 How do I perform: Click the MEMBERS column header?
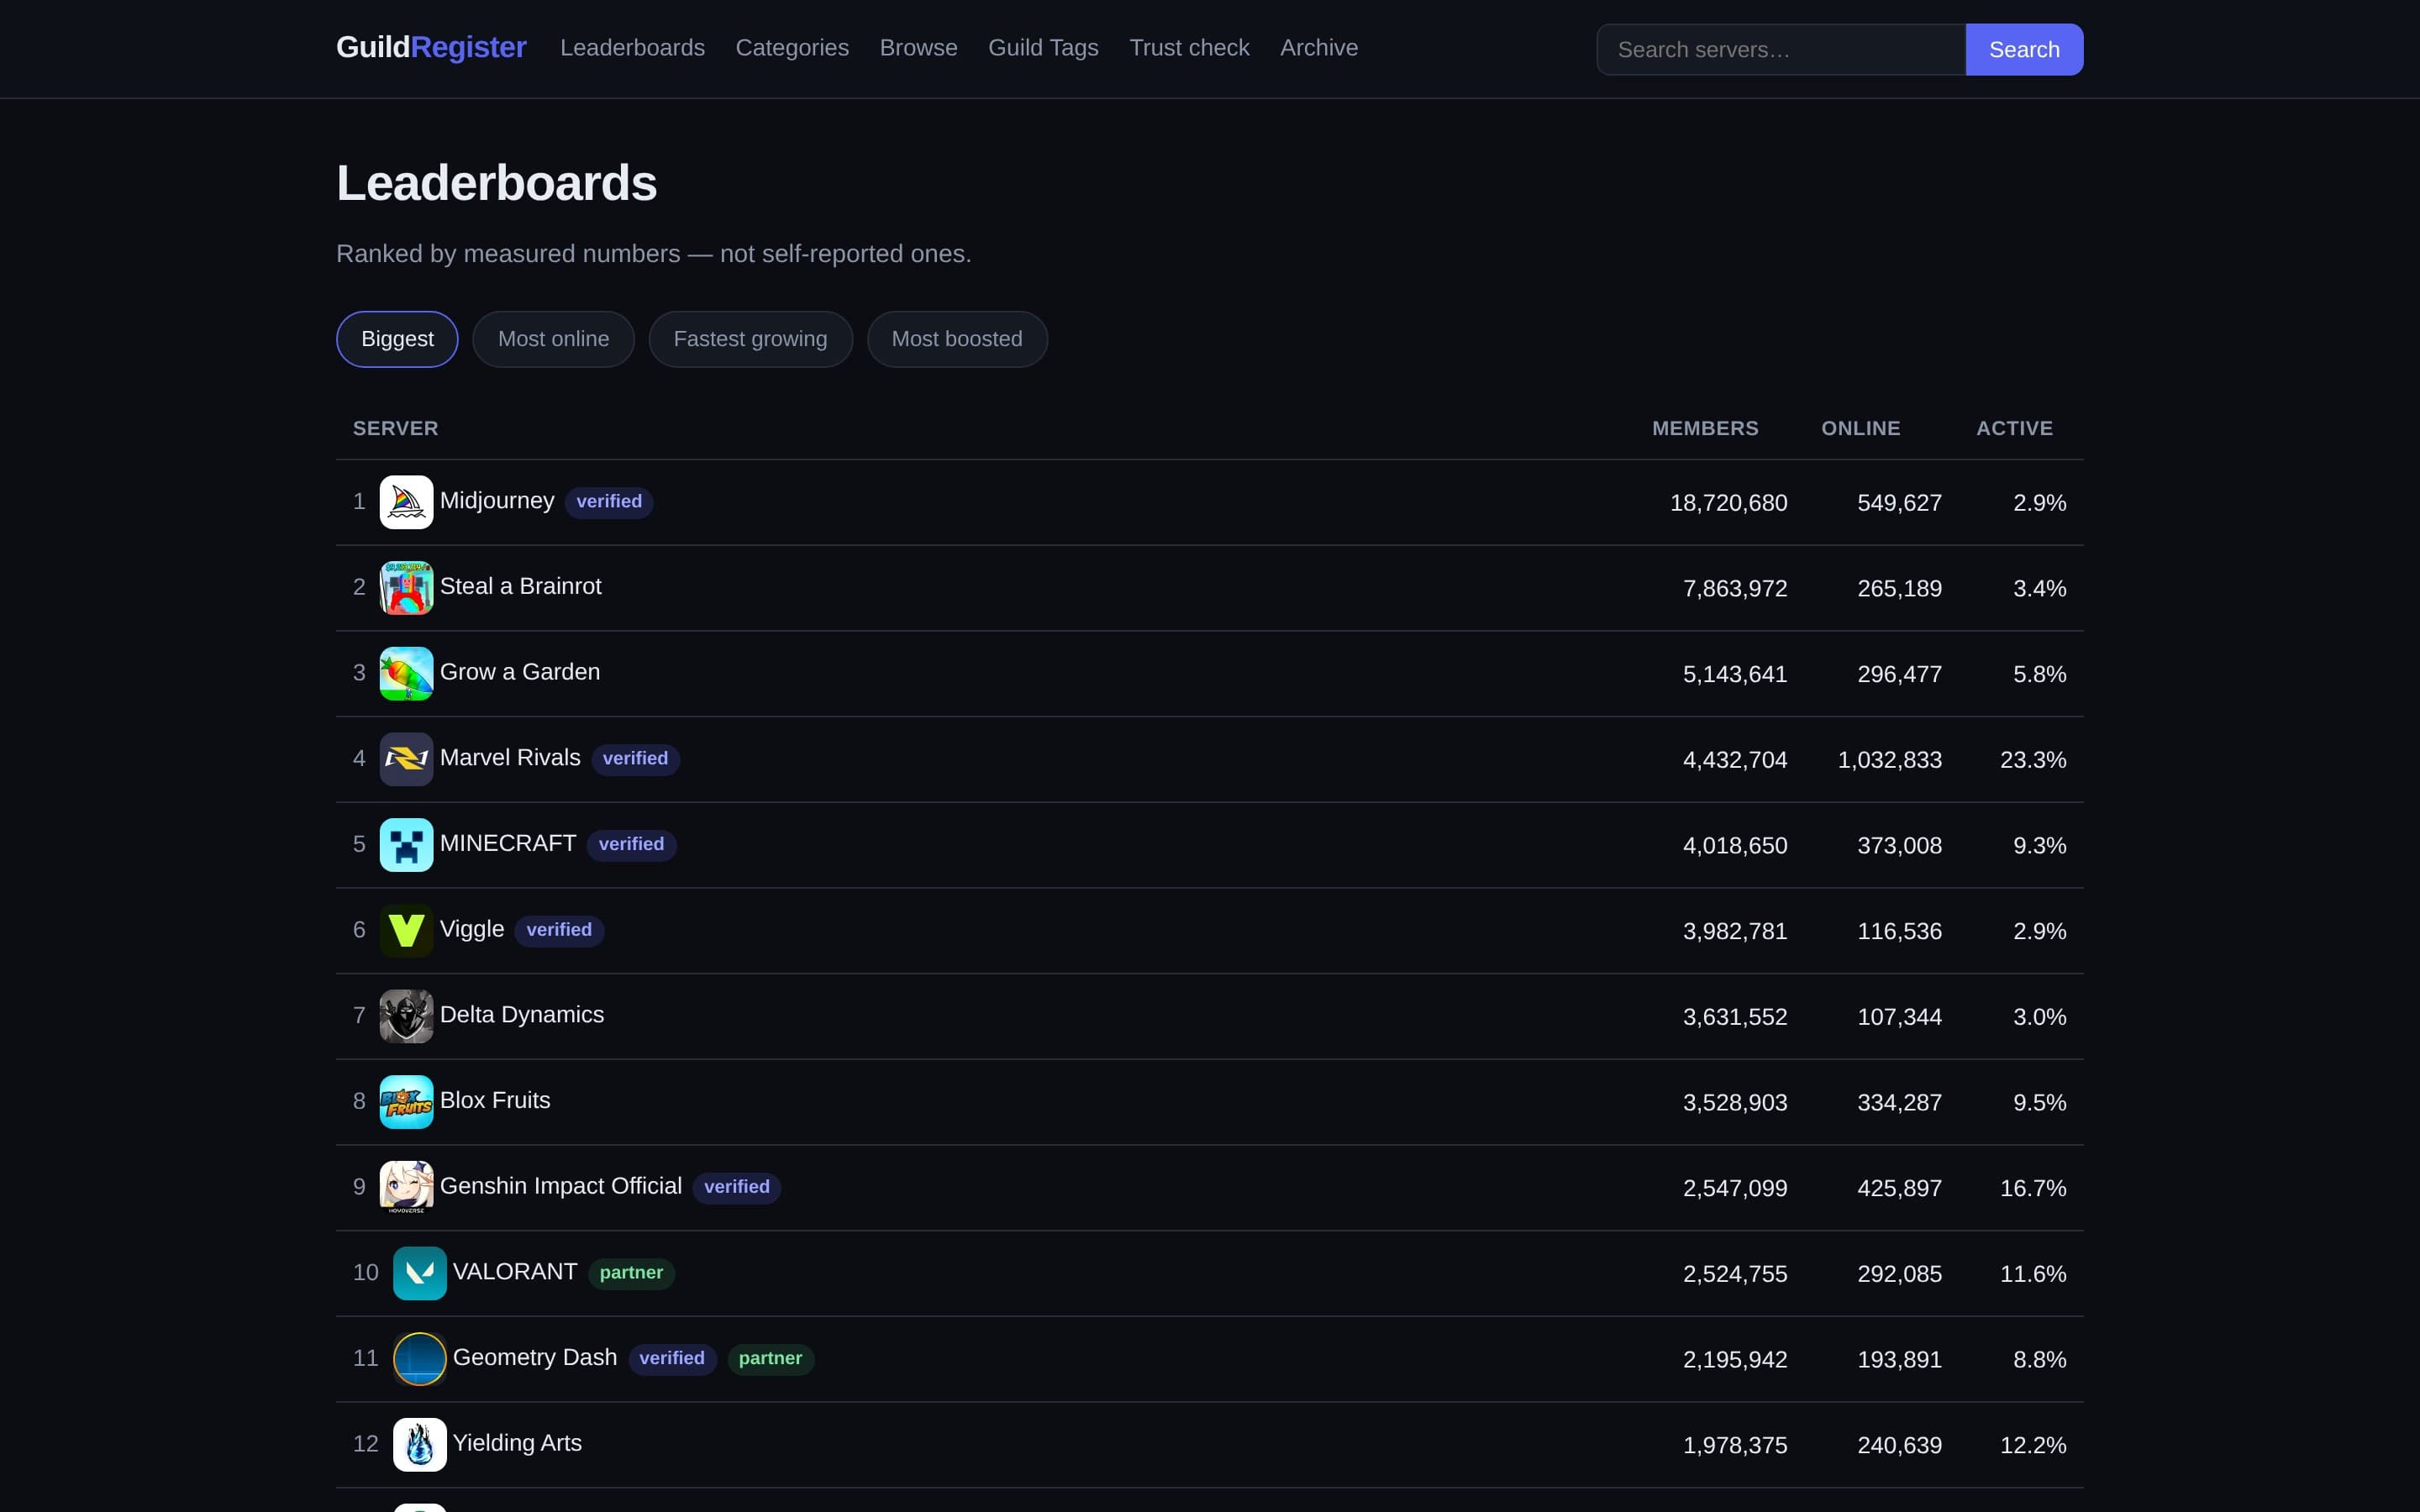[x=1705, y=428]
